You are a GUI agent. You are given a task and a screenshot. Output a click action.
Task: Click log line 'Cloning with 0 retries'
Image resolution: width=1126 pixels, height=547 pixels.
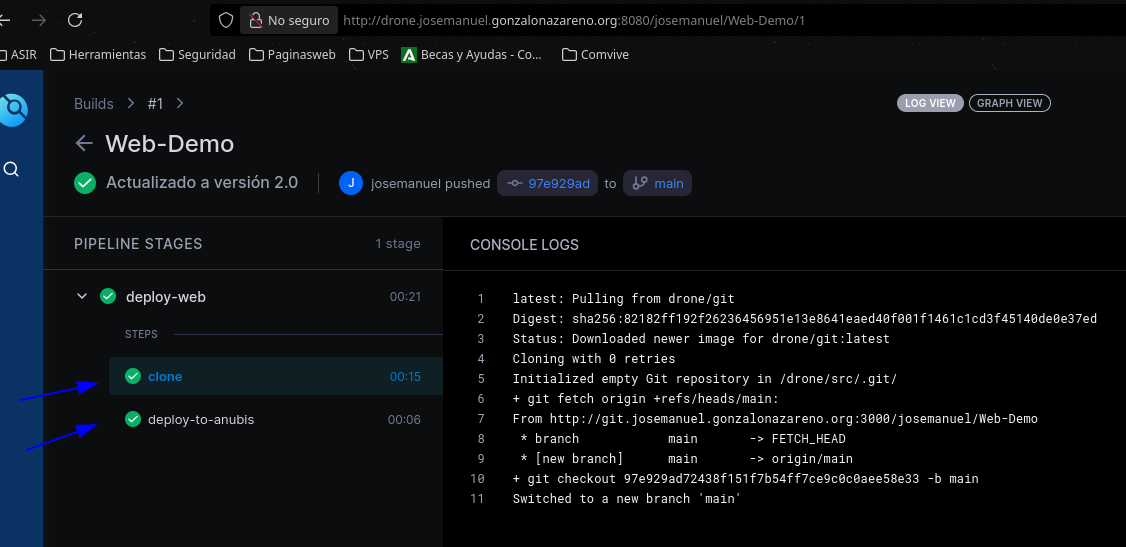tap(594, 358)
